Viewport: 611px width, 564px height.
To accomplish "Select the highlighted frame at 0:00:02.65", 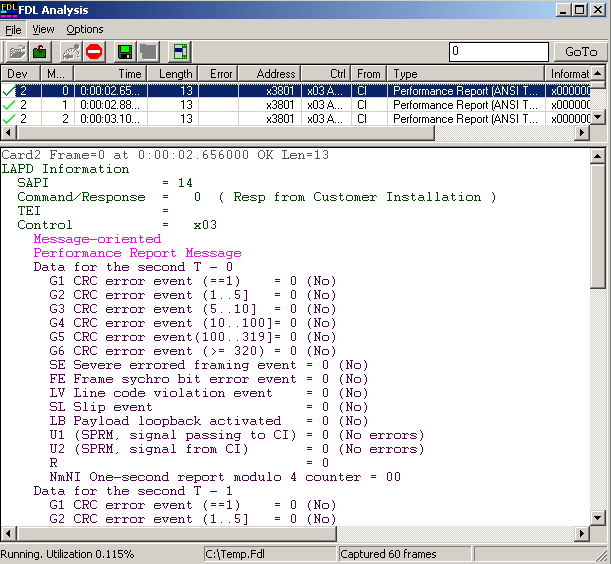I will [295, 91].
